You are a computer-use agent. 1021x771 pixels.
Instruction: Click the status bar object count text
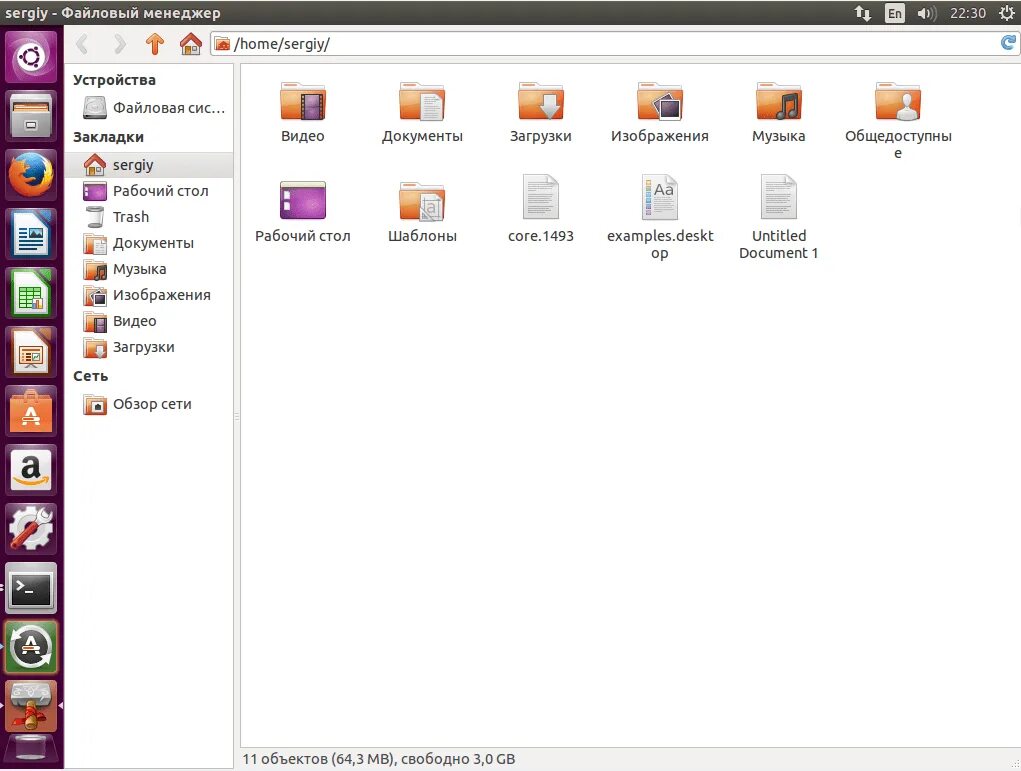pos(378,759)
